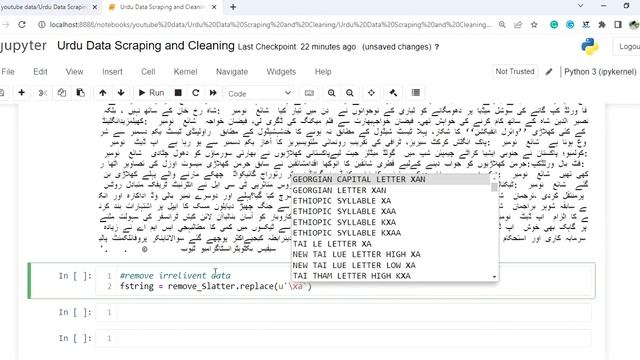Restart kernel and run all cells
The image size is (640, 360).
(x=213, y=93)
